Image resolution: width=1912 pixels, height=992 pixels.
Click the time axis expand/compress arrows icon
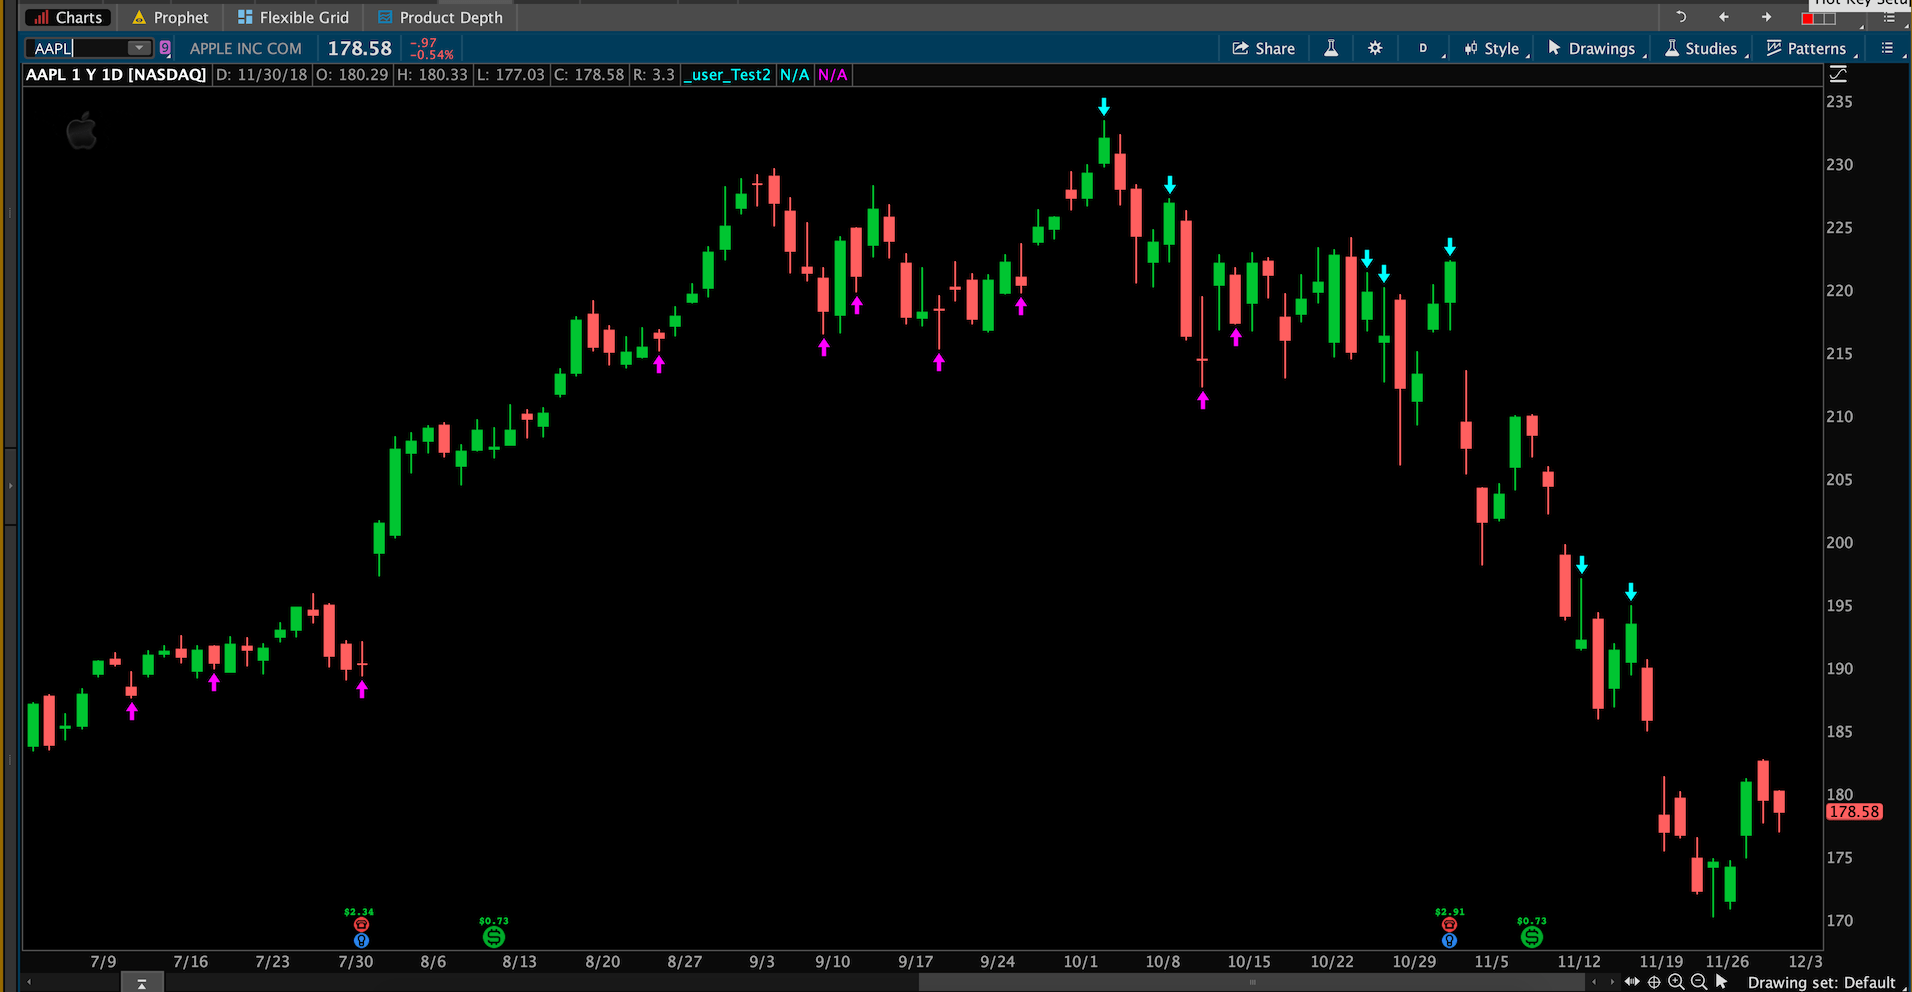(x=1632, y=982)
